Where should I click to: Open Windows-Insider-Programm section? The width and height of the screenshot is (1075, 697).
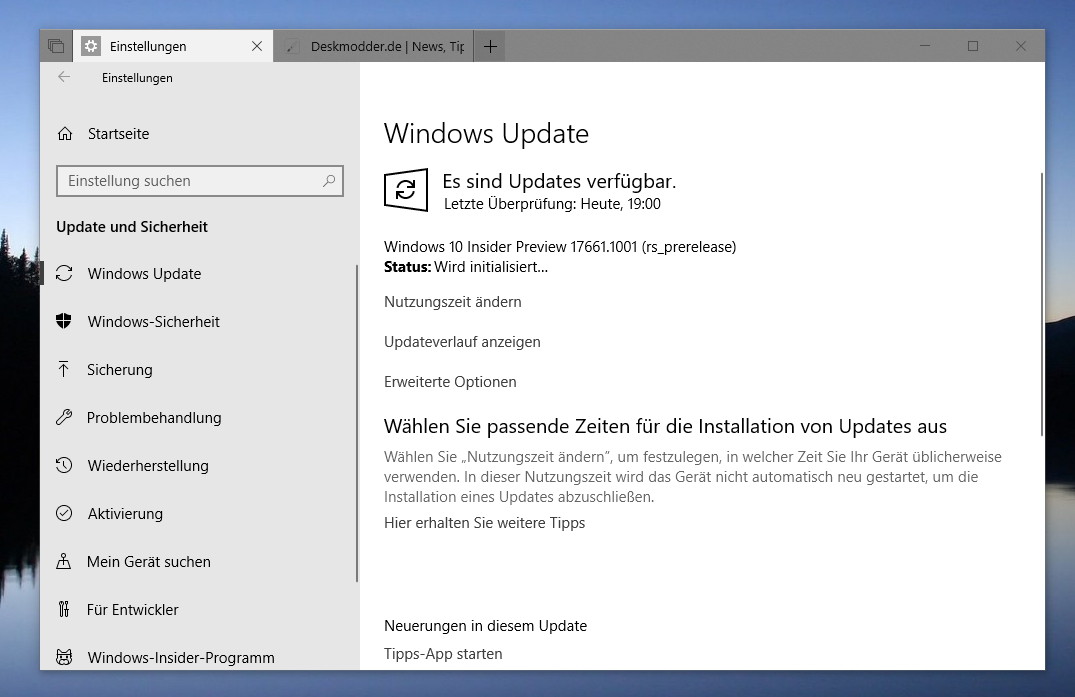[x=181, y=657]
